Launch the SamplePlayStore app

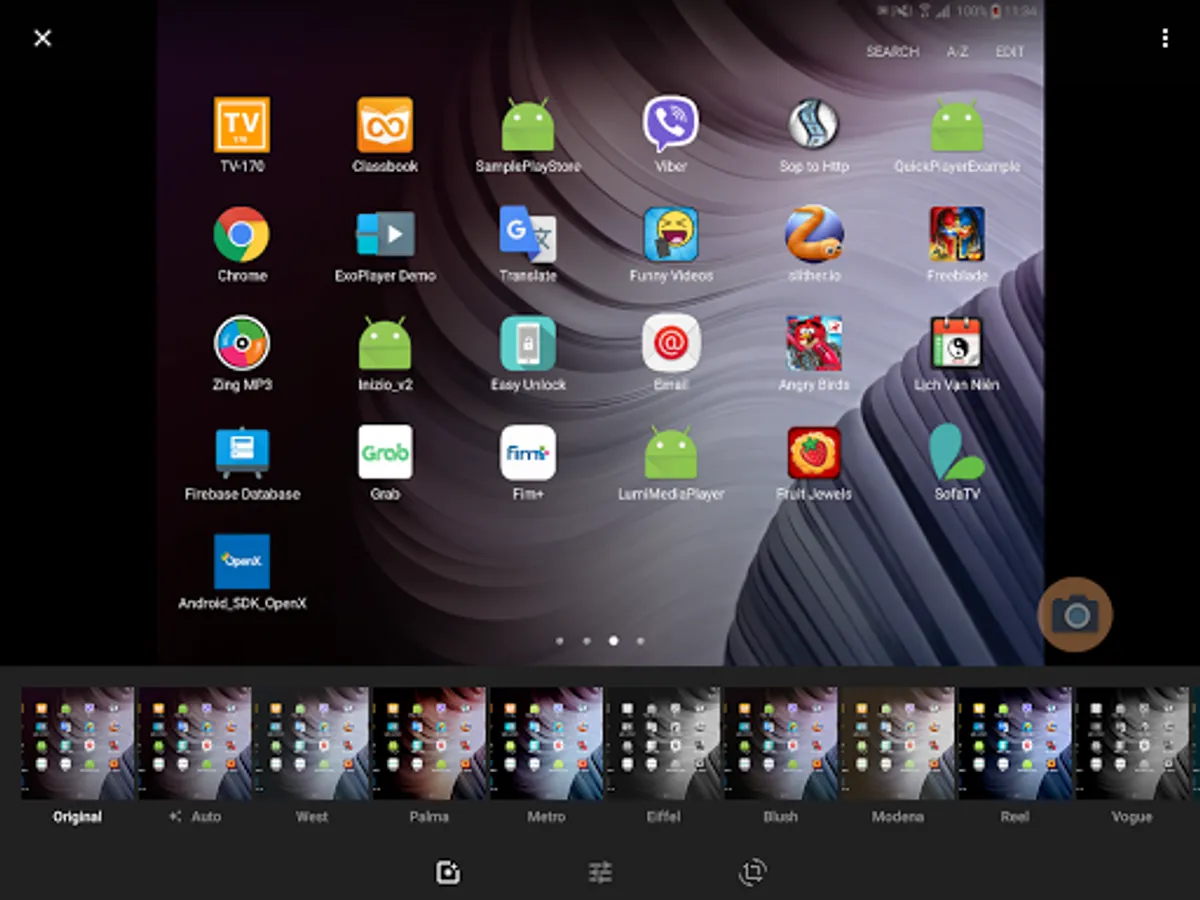click(x=528, y=125)
